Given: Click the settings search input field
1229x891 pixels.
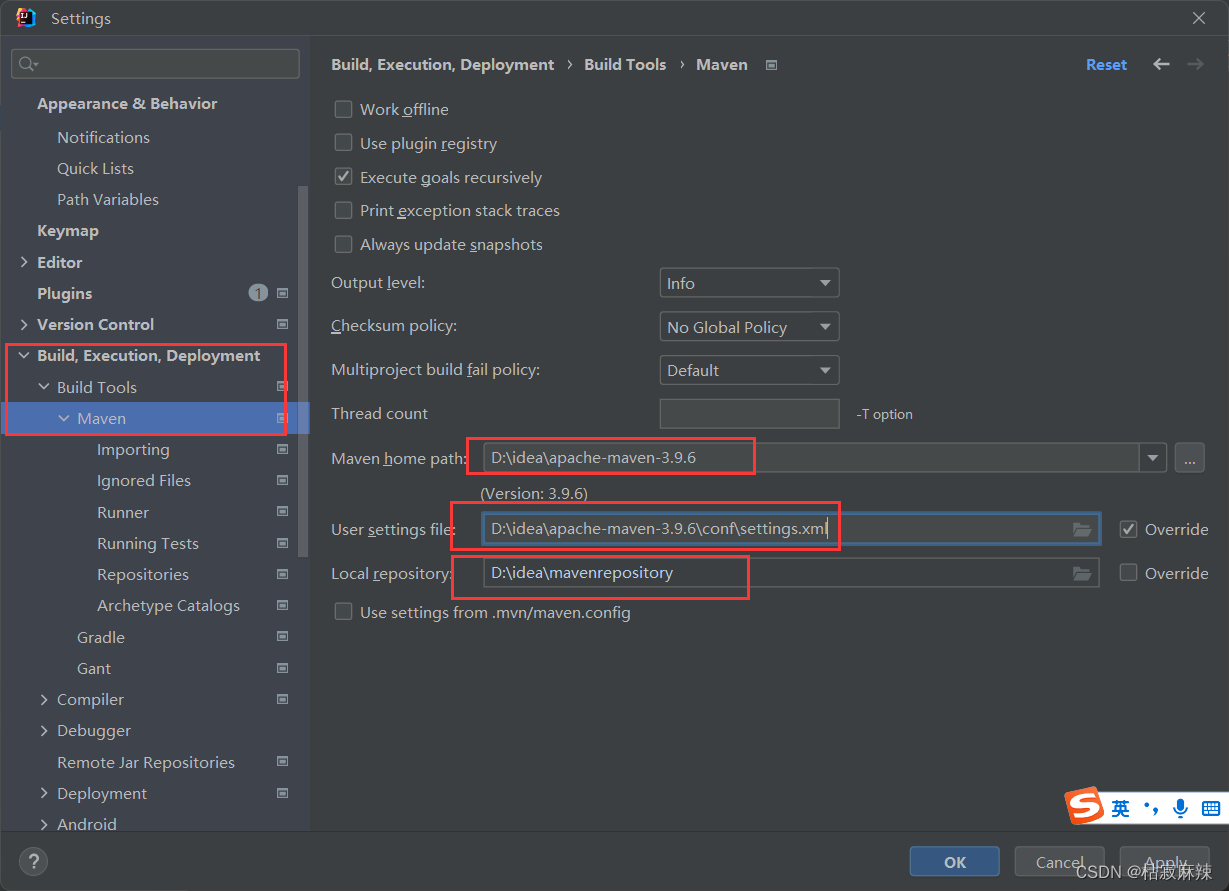Looking at the screenshot, I should click(155, 64).
